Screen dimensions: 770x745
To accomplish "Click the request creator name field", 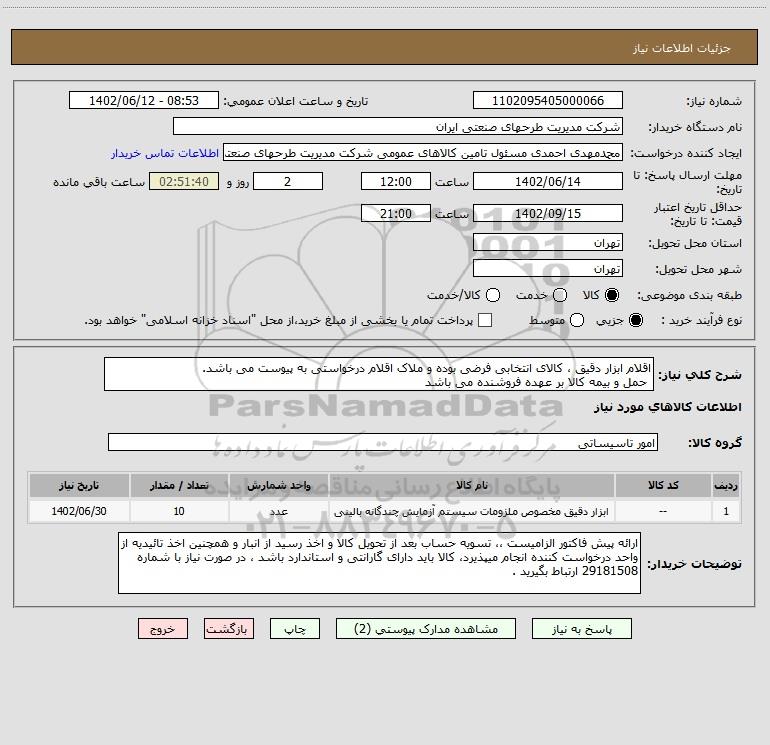I will click(423, 153).
